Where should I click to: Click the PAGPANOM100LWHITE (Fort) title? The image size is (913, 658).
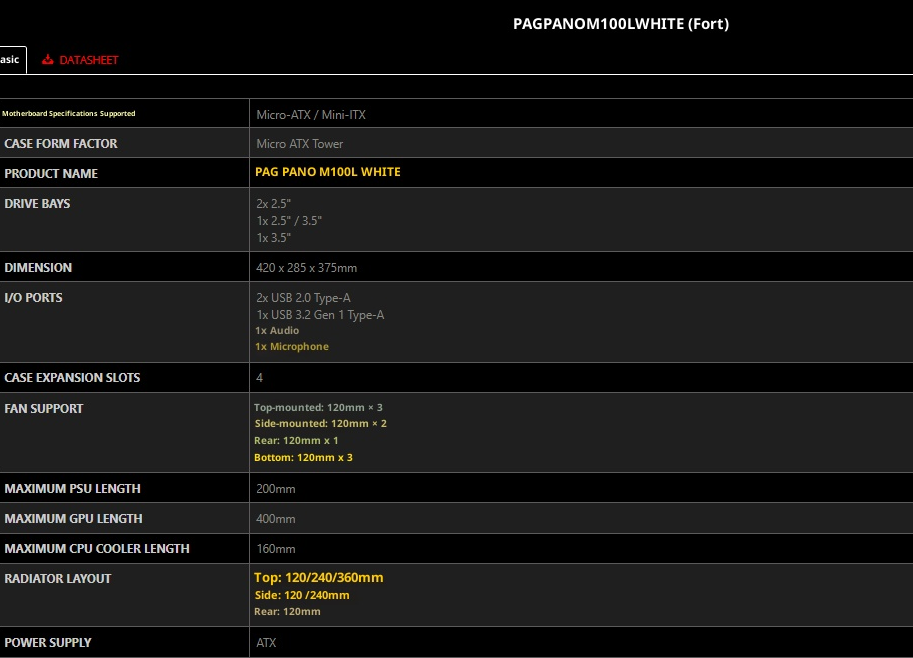coord(621,24)
